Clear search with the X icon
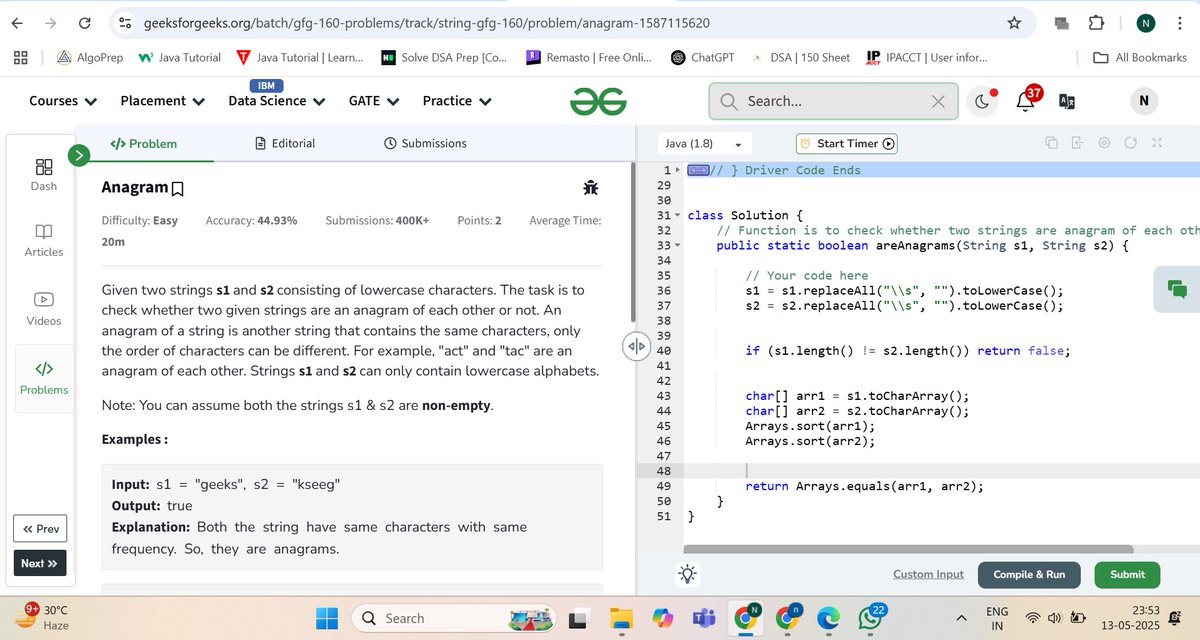 pos(937,101)
